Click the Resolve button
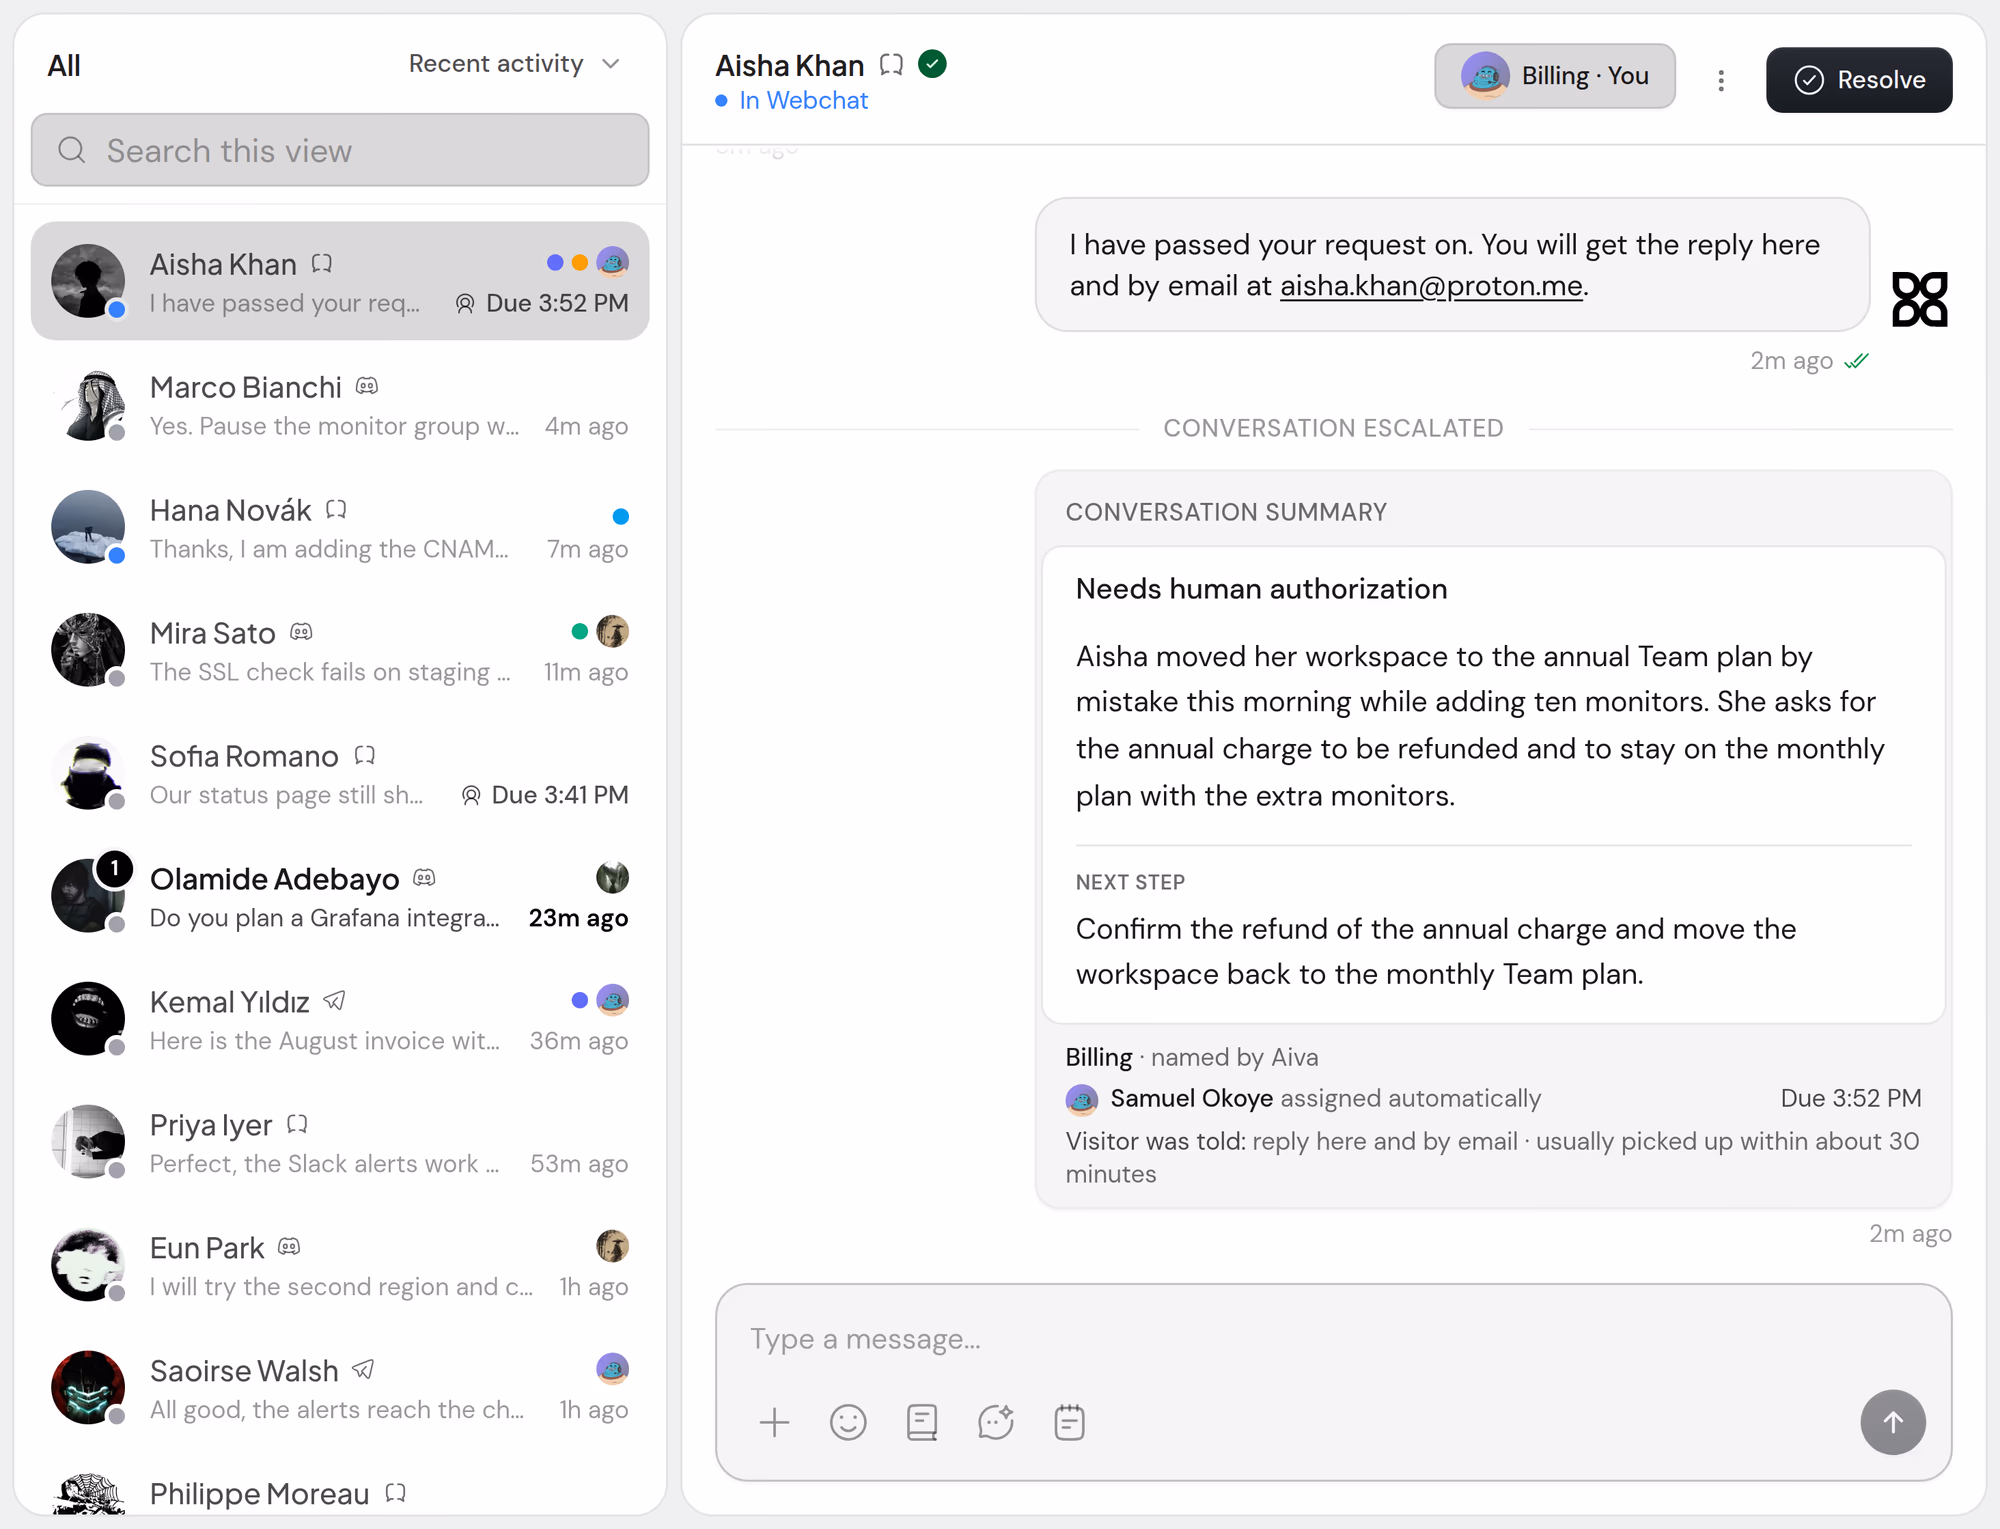The height and width of the screenshot is (1529, 2000). pyautogui.click(x=1859, y=80)
